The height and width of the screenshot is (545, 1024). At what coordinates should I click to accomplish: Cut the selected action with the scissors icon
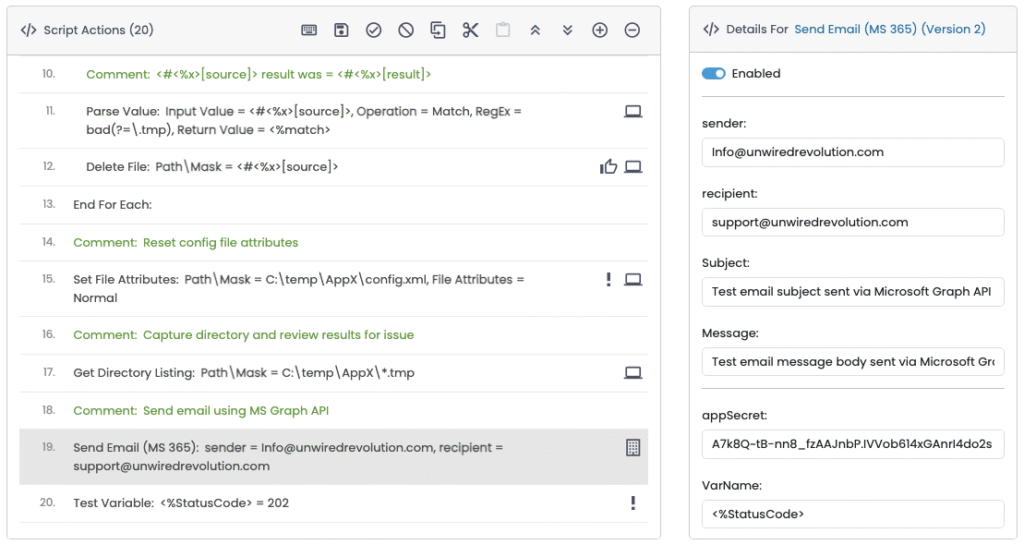pos(470,30)
